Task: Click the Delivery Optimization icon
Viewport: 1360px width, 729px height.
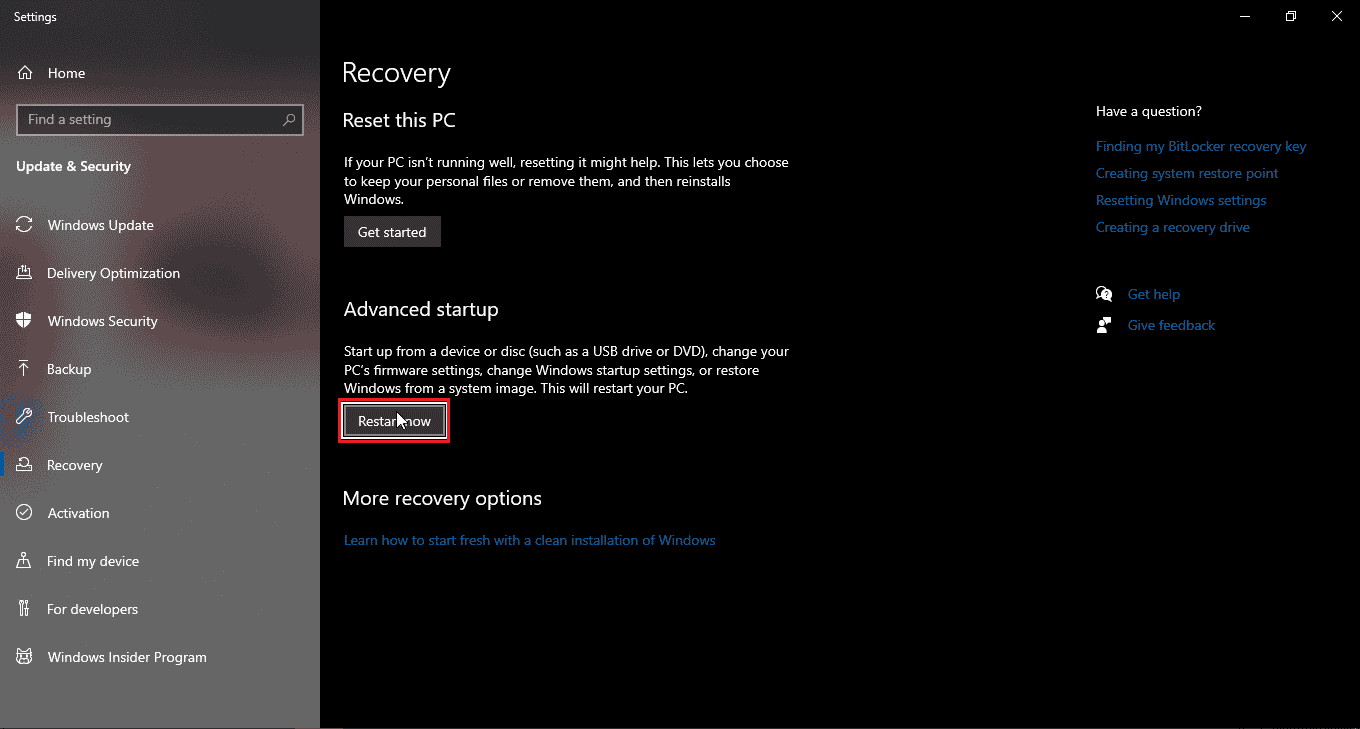Action: 25,273
